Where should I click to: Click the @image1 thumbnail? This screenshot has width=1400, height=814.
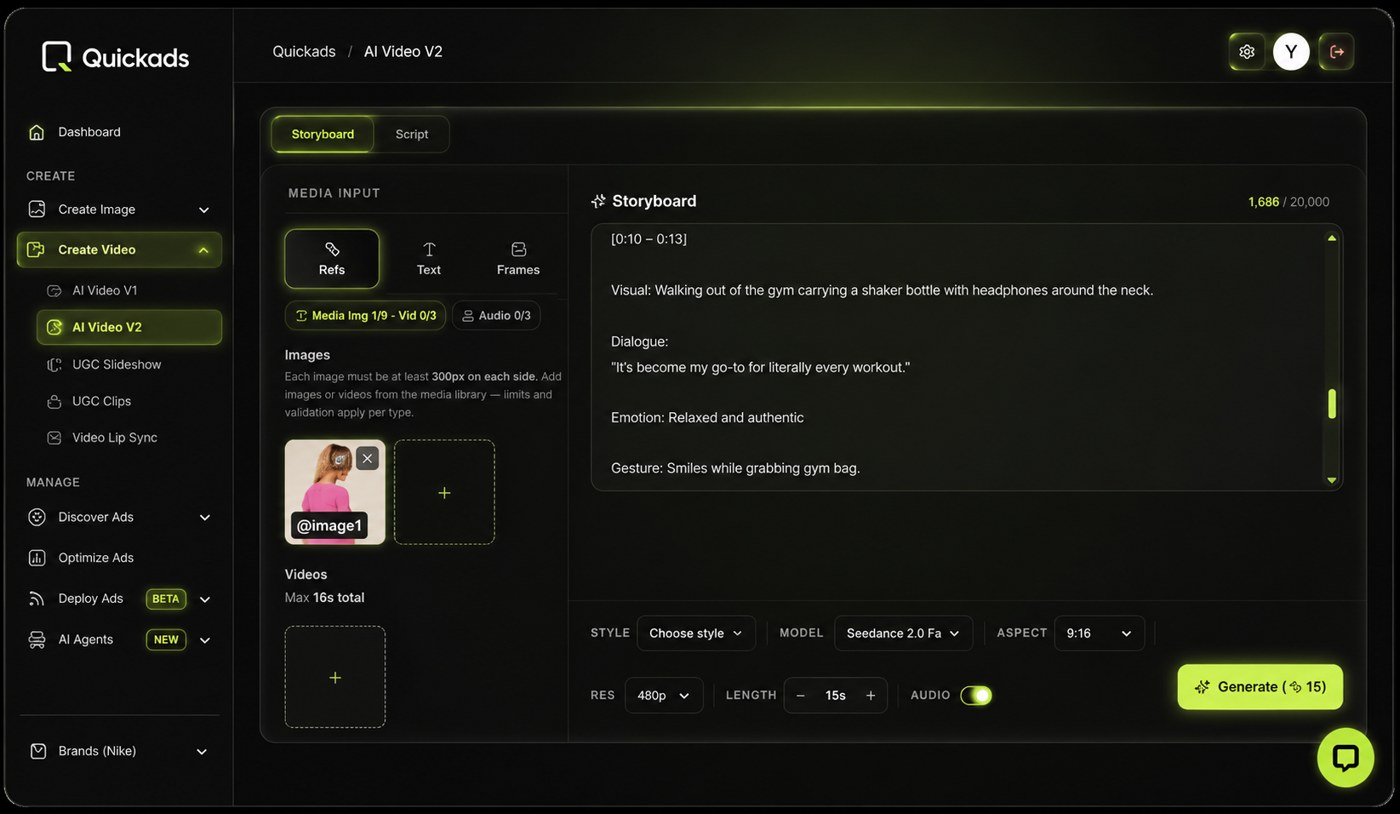(335, 492)
